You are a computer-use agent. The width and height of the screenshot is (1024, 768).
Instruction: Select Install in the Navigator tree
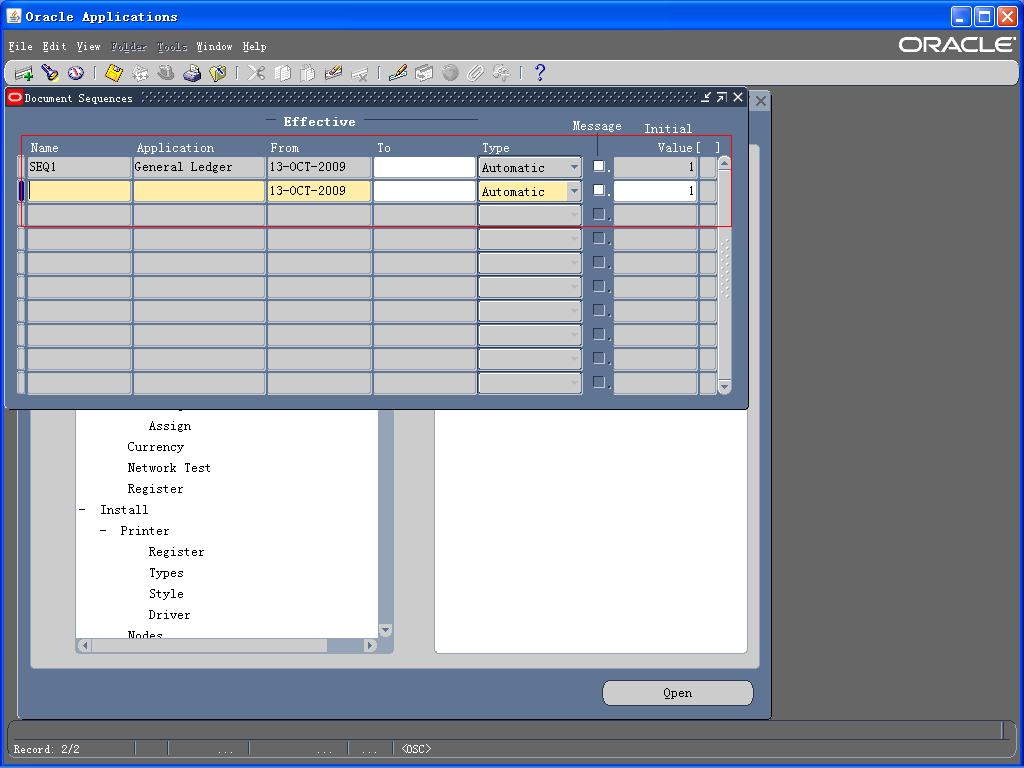pos(124,509)
